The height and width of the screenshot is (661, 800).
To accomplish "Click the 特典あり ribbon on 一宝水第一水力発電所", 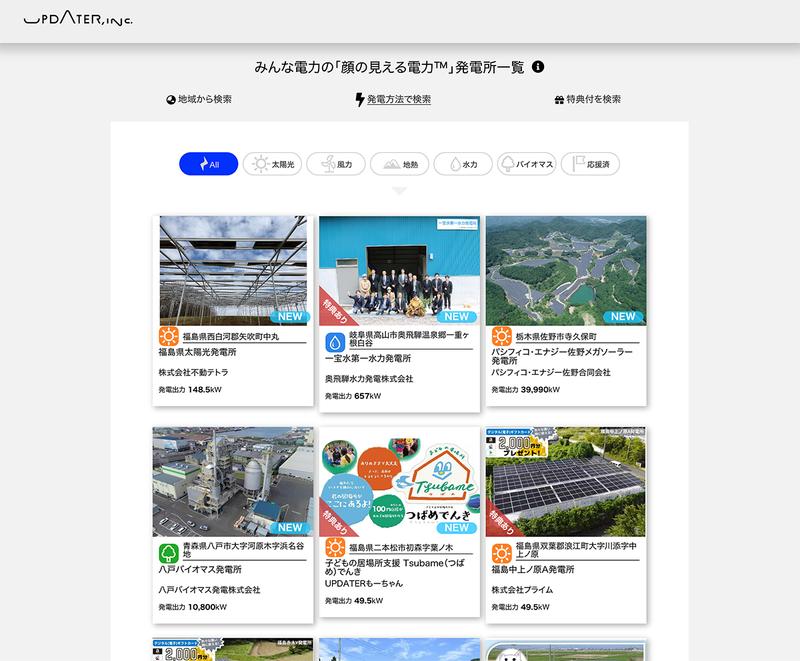I will point(335,311).
